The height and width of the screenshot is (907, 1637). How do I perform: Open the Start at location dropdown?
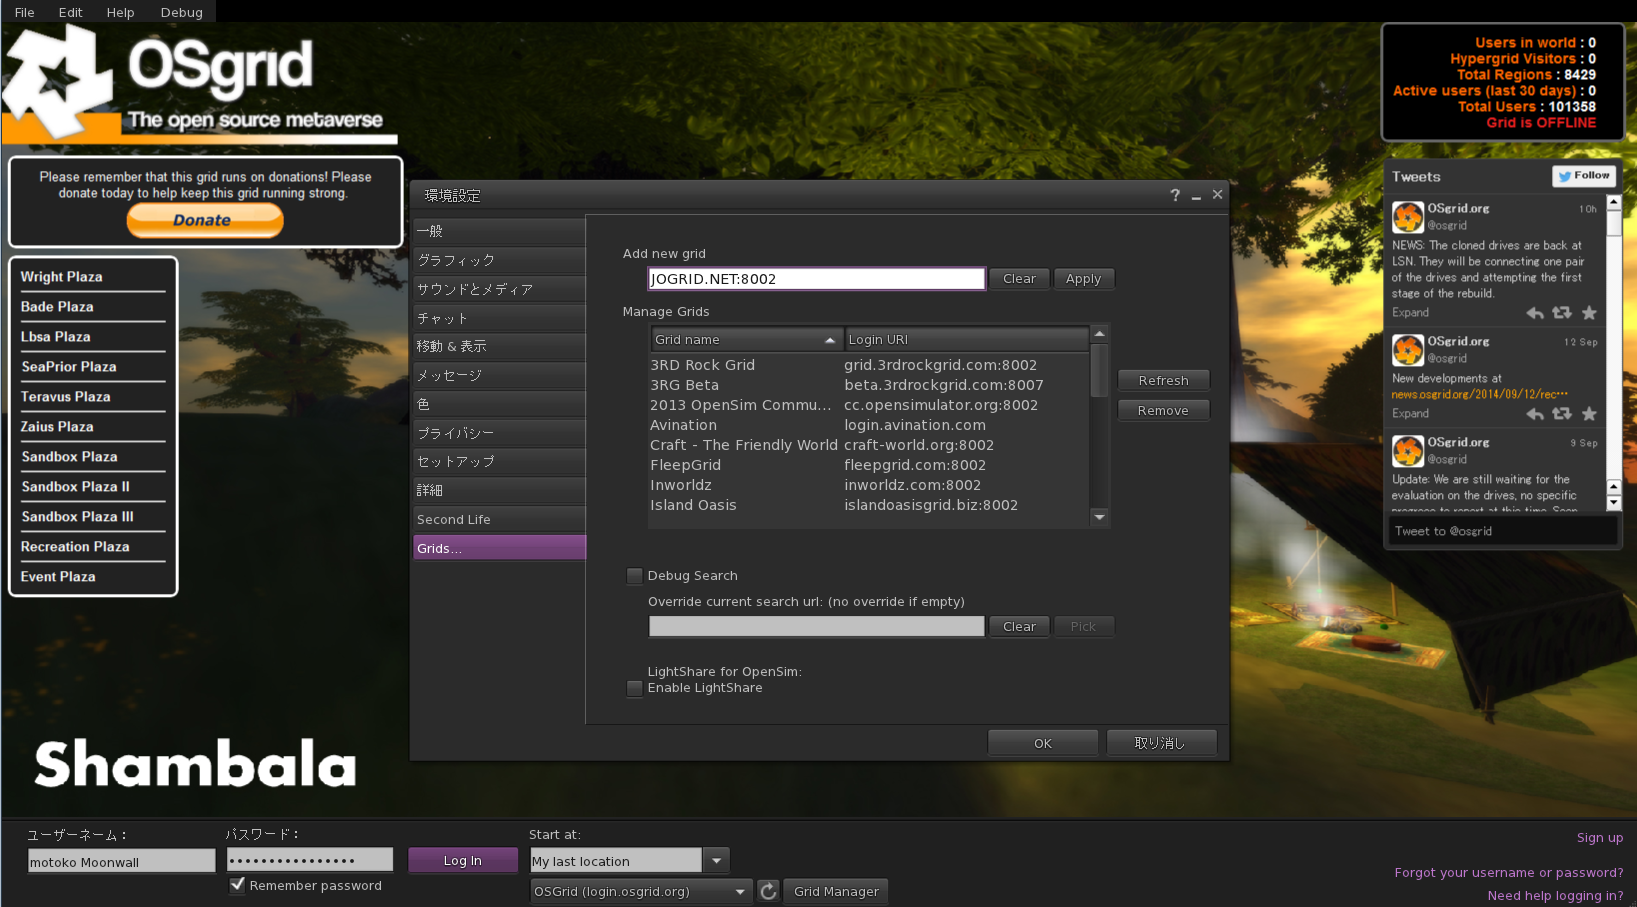pos(716,860)
